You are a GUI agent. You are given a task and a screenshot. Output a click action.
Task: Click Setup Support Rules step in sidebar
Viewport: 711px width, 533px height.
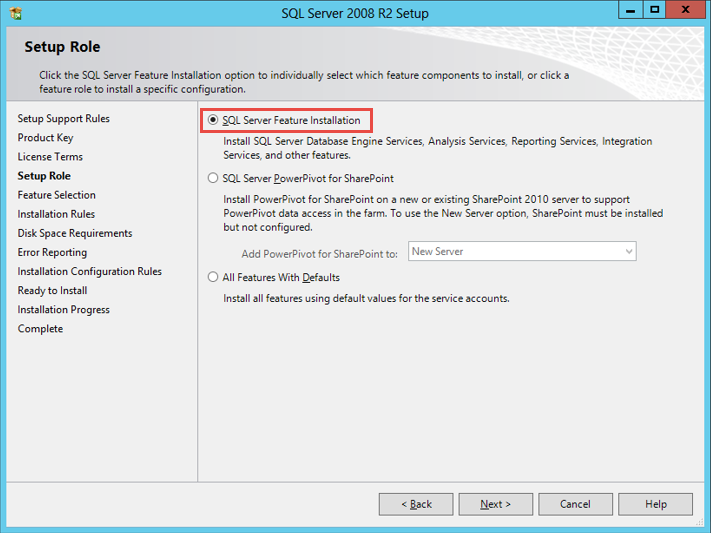[64, 119]
